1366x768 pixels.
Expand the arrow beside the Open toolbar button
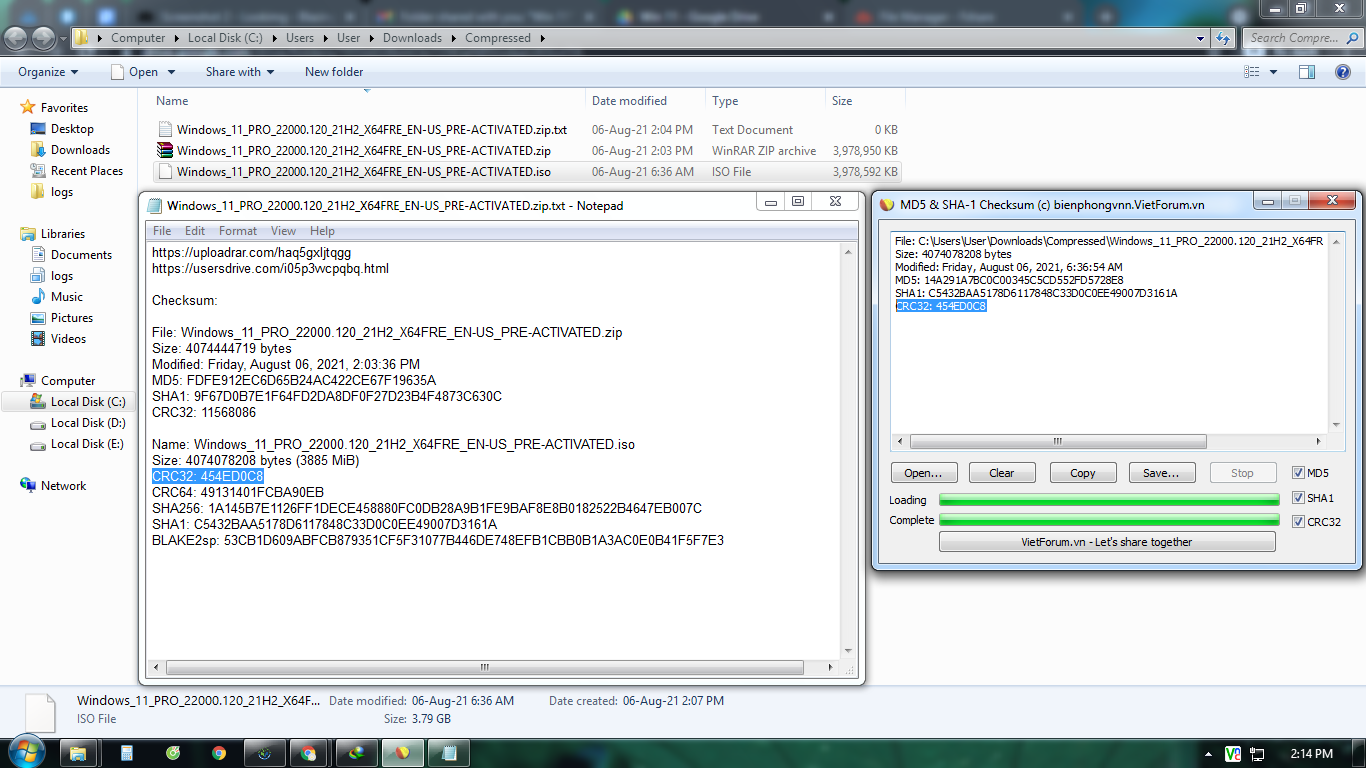tap(171, 72)
